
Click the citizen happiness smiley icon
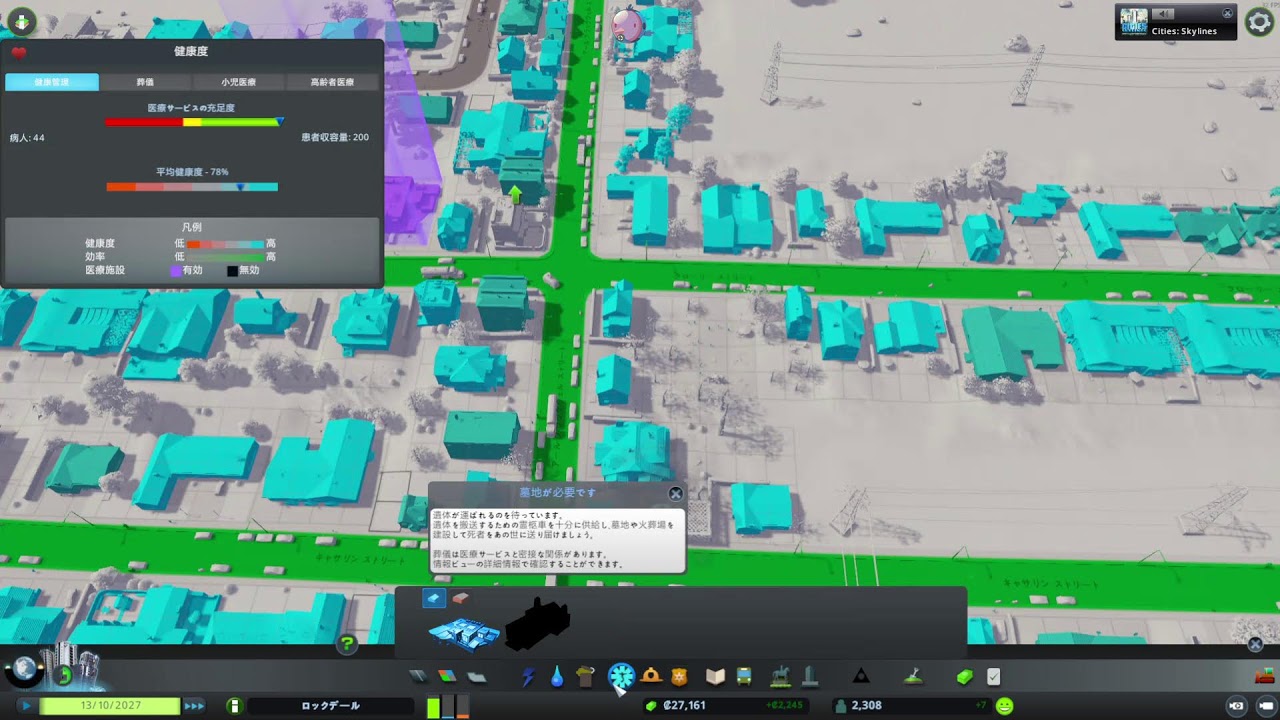[1005, 706]
